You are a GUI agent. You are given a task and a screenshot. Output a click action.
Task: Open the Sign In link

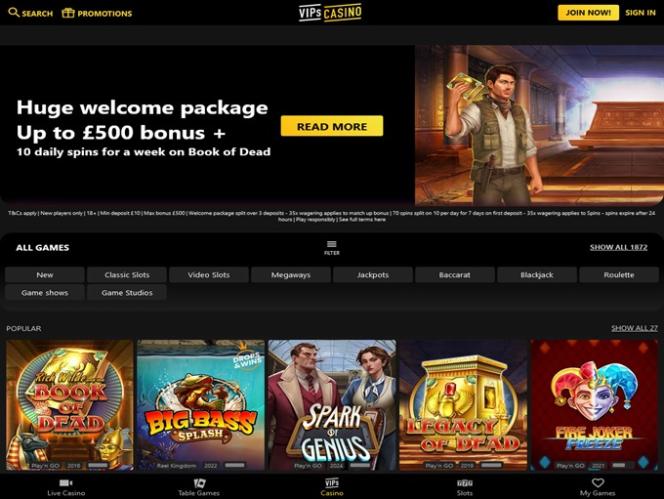click(x=640, y=13)
